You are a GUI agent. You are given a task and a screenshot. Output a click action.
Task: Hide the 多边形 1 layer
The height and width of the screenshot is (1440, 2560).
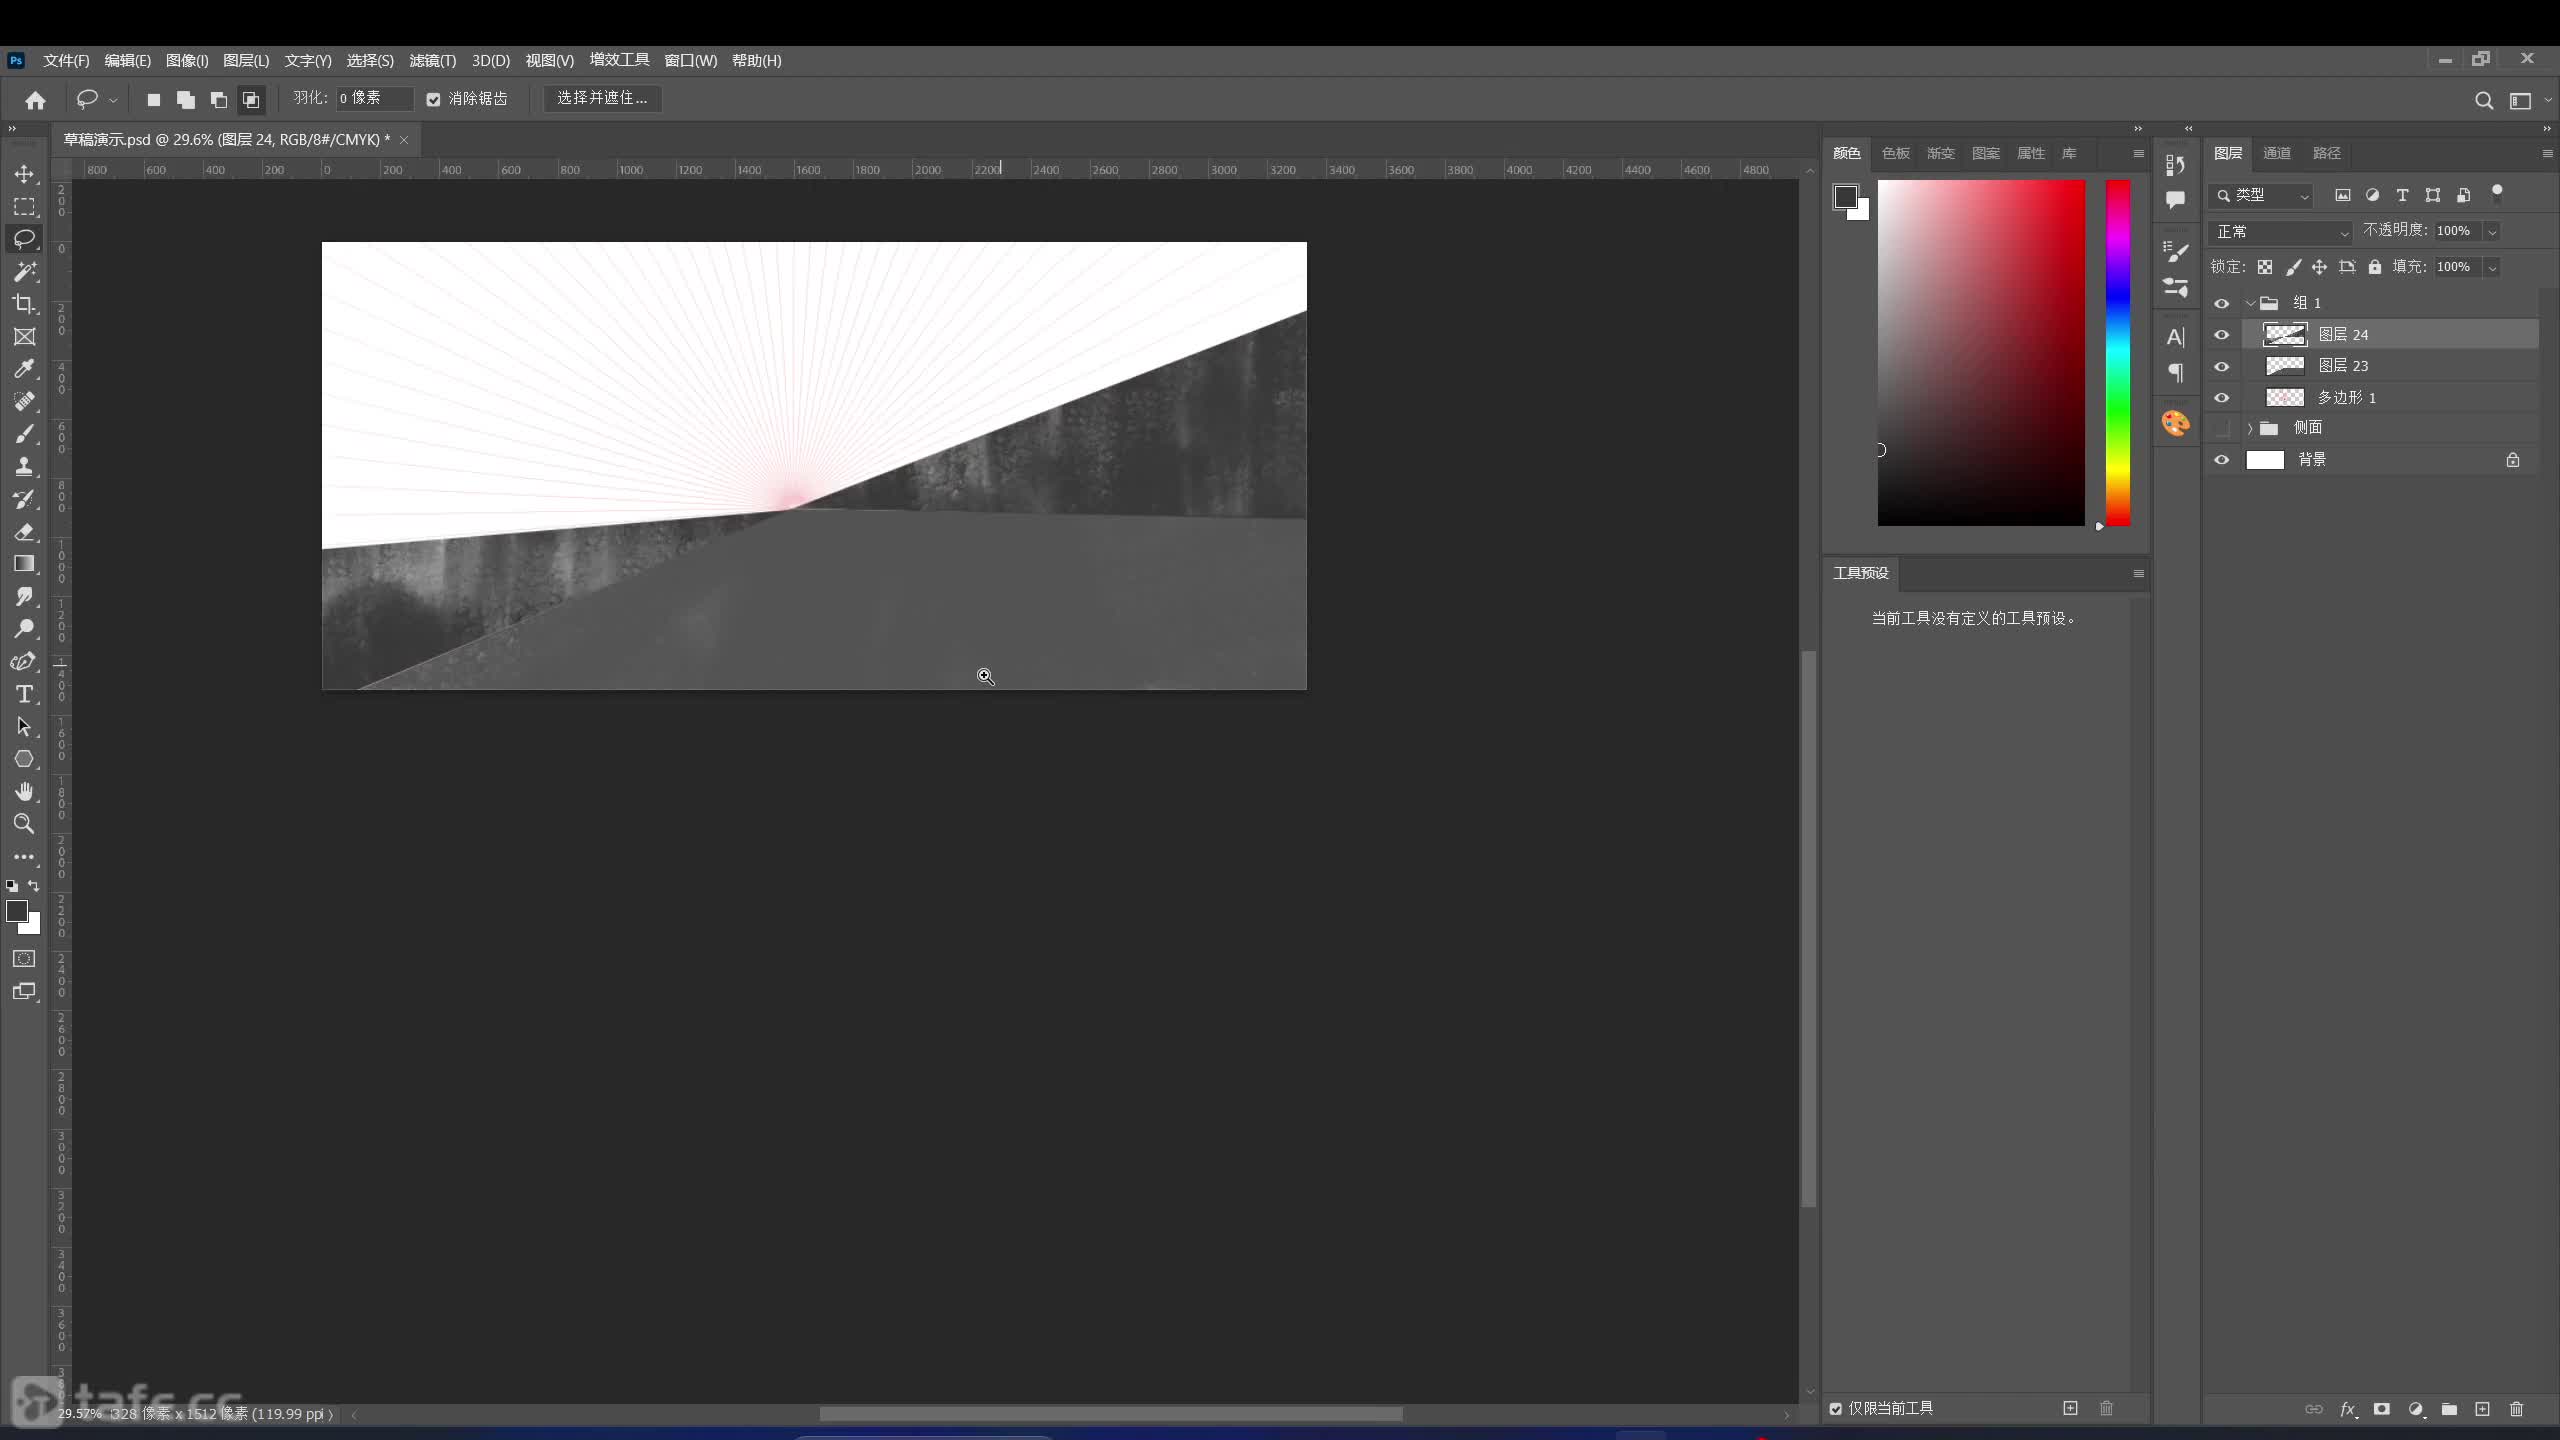coord(2222,398)
